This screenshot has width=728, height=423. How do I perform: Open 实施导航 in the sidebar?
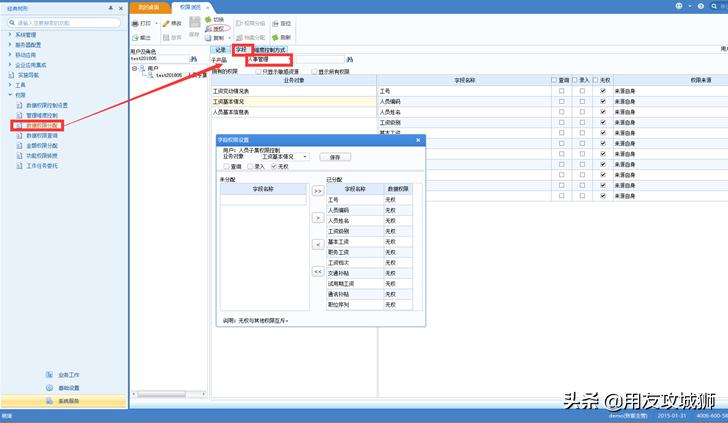28,75
